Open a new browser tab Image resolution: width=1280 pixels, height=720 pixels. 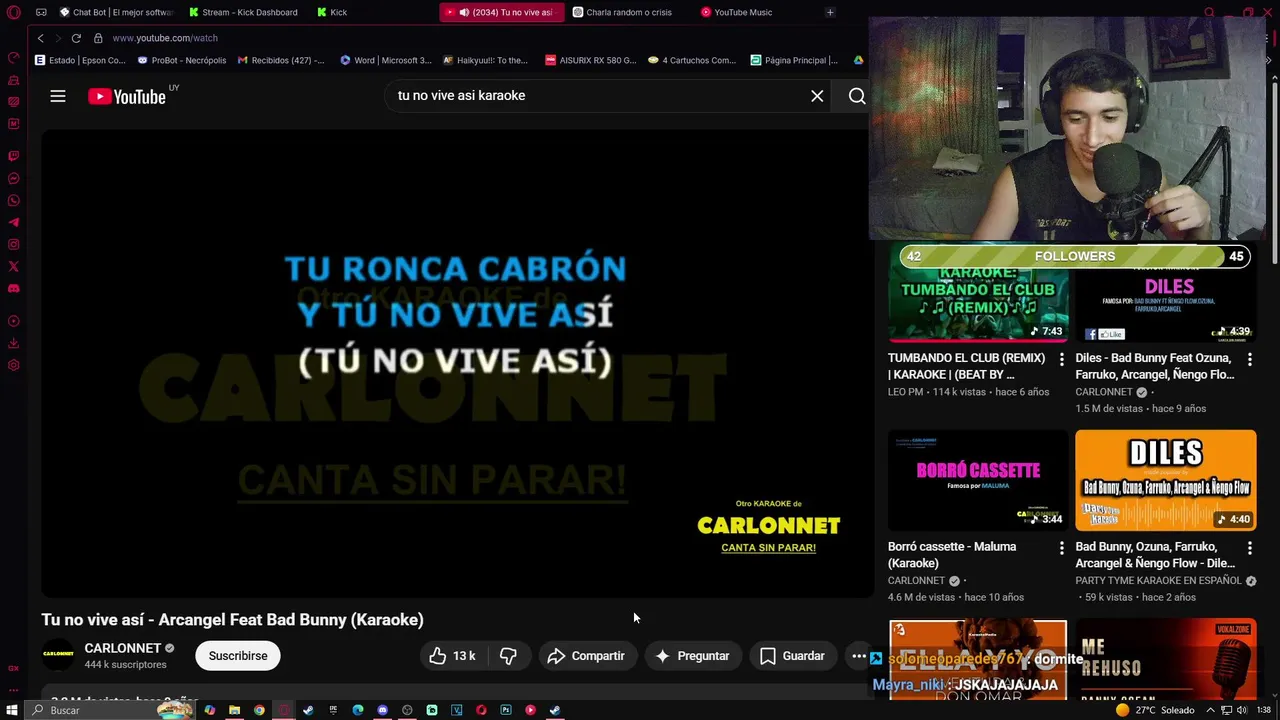(830, 12)
